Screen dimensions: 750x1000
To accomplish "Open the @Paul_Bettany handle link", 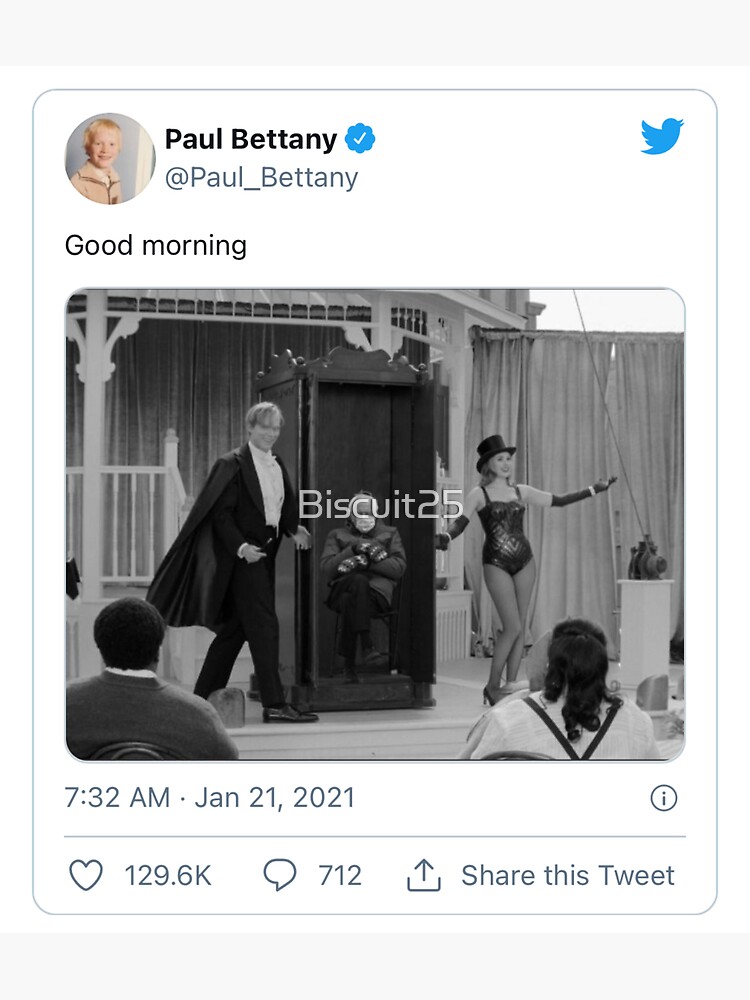I will [261, 178].
